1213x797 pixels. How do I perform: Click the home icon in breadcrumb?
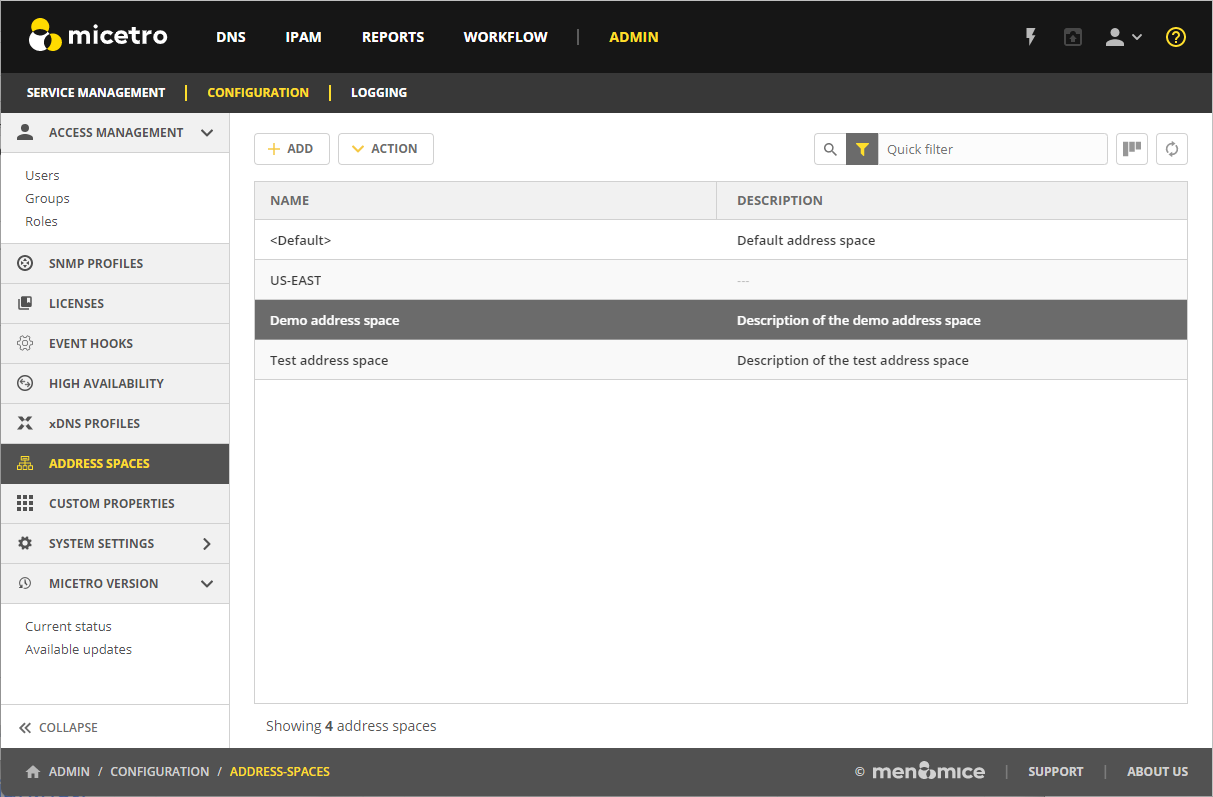pyautogui.click(x=33, y=772)
